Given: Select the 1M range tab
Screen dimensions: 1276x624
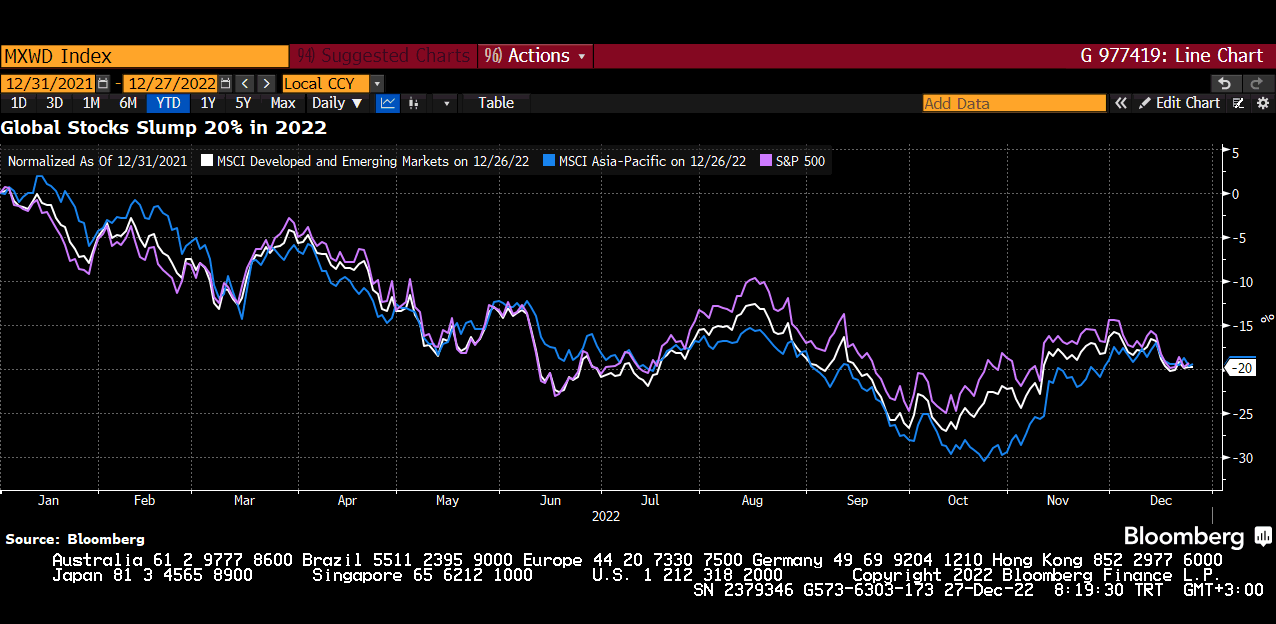Looking at the screenshot, I should [x=91, y=103].
